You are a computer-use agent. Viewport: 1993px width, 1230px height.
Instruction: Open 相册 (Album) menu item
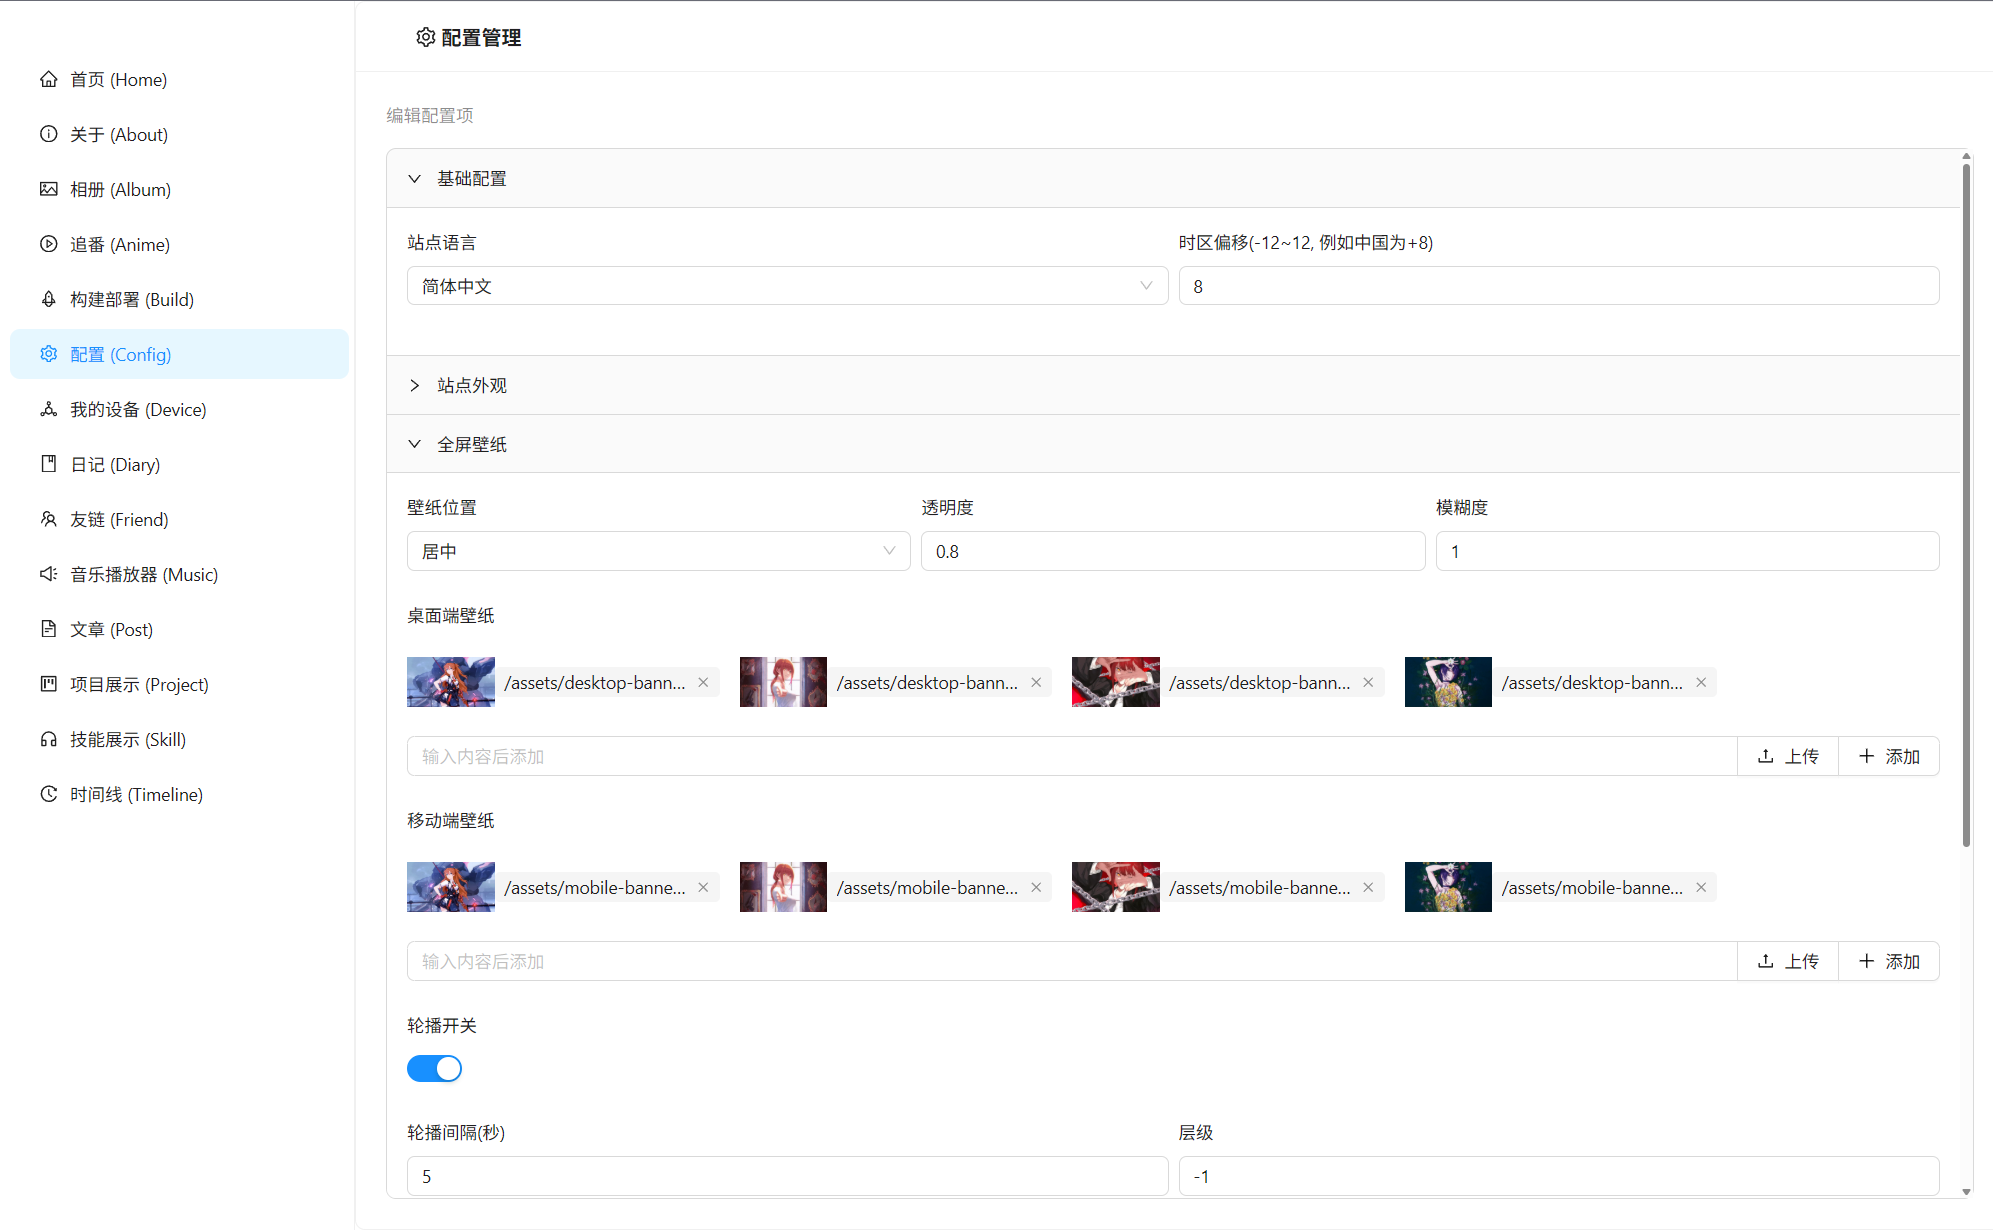(179, 189)
